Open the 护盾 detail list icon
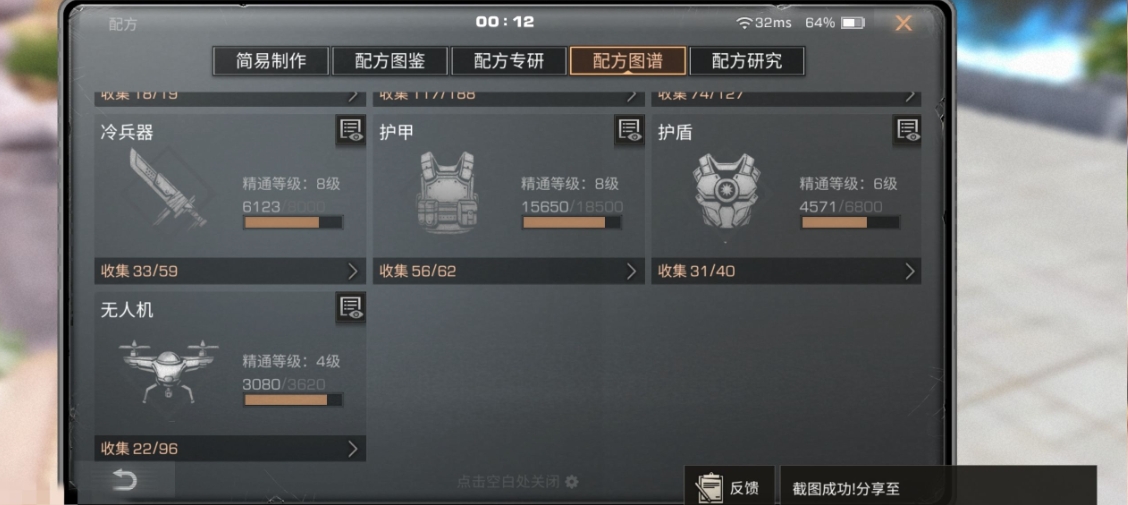Screen dimensions: 1128x505 pos(907,130)
